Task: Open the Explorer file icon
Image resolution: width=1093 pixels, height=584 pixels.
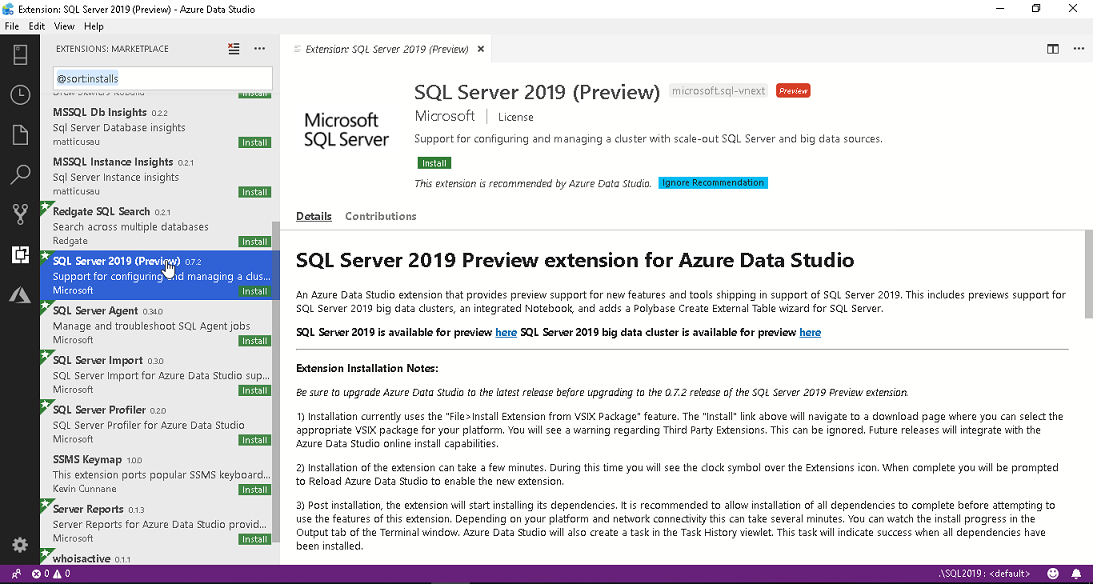Action: (x=20, y=135)
